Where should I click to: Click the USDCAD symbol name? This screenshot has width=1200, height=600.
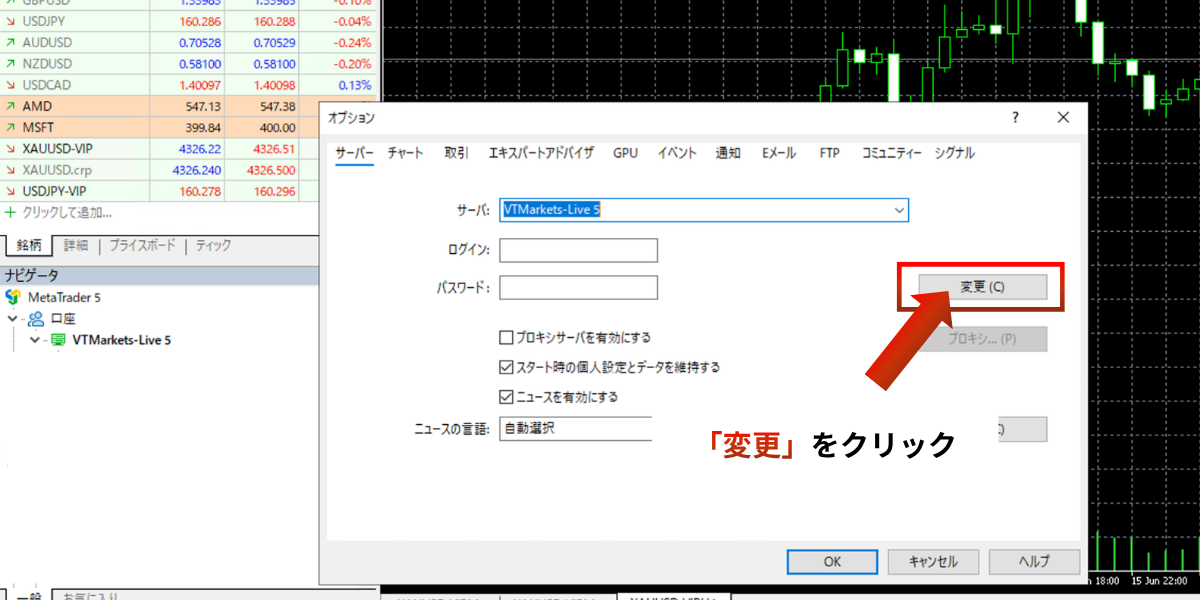point(47,85)
